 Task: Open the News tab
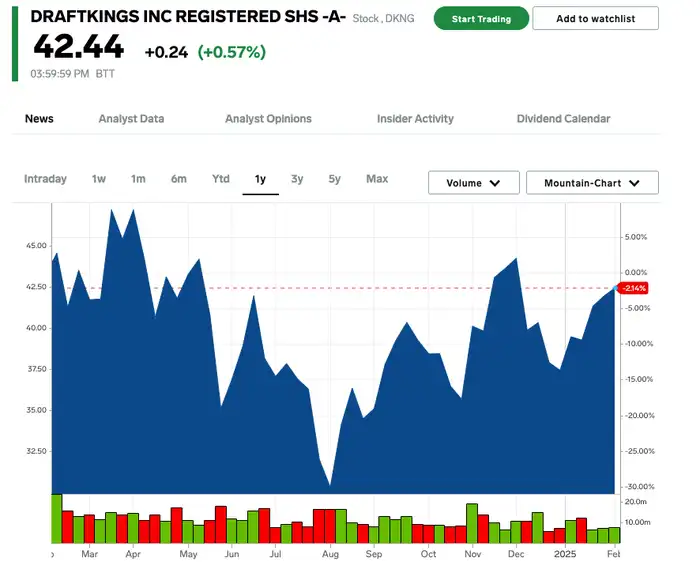[x=39, y=119]
